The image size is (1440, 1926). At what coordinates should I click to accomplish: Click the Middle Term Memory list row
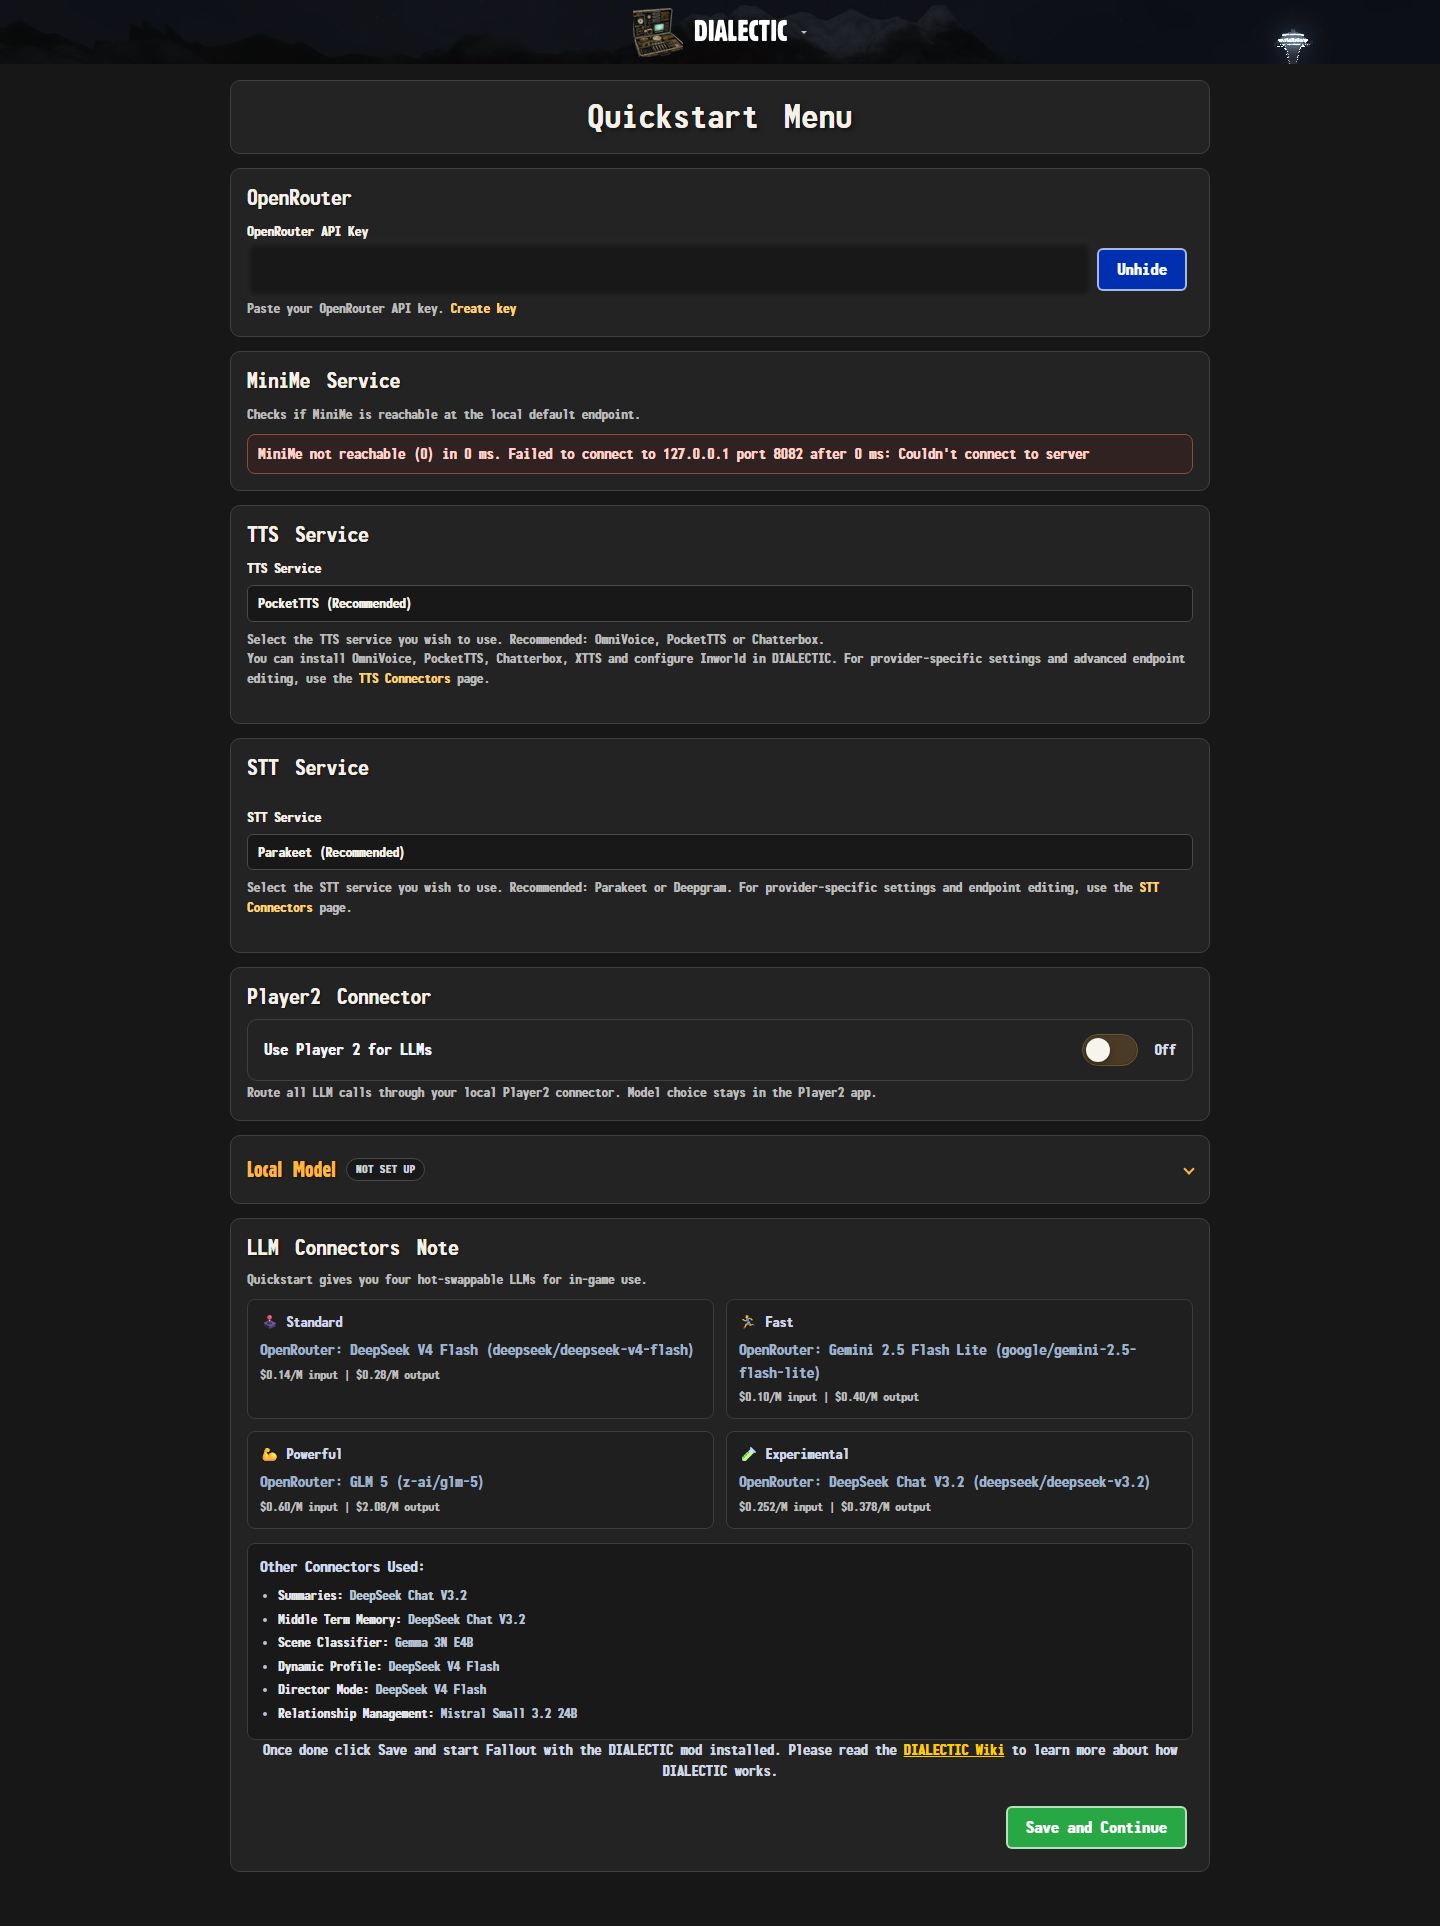401,1620
